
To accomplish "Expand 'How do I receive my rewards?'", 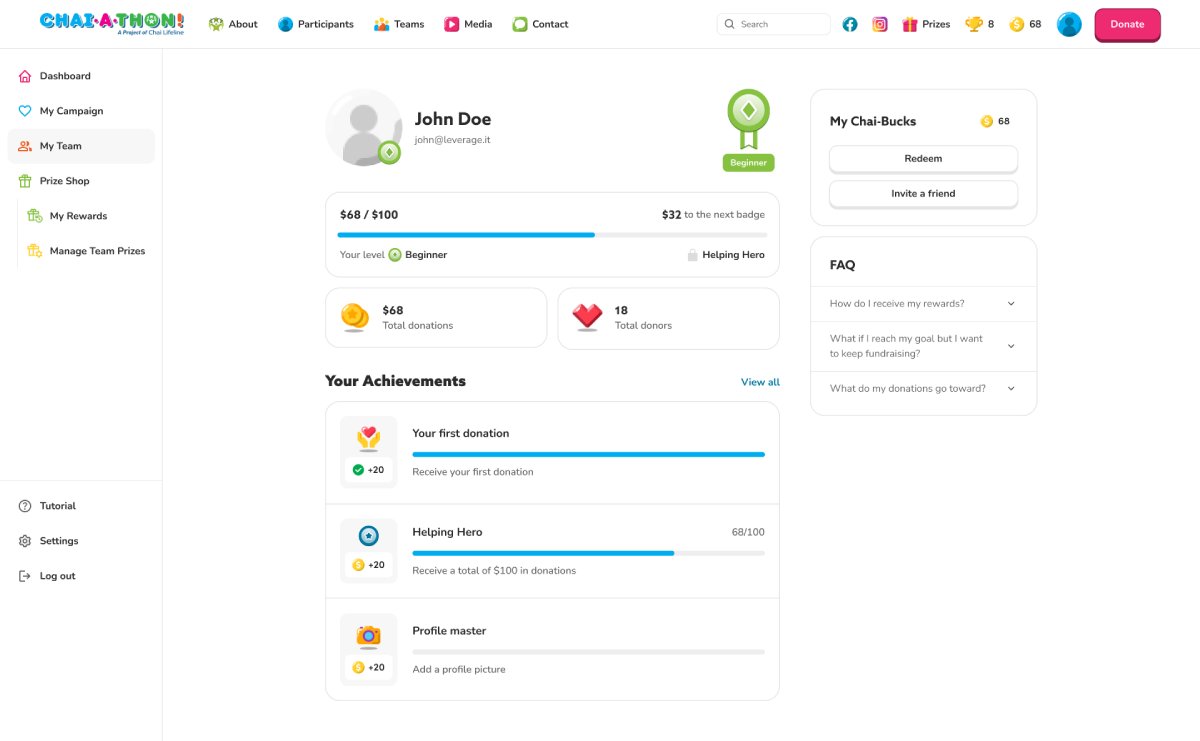I will click(923, 303).
